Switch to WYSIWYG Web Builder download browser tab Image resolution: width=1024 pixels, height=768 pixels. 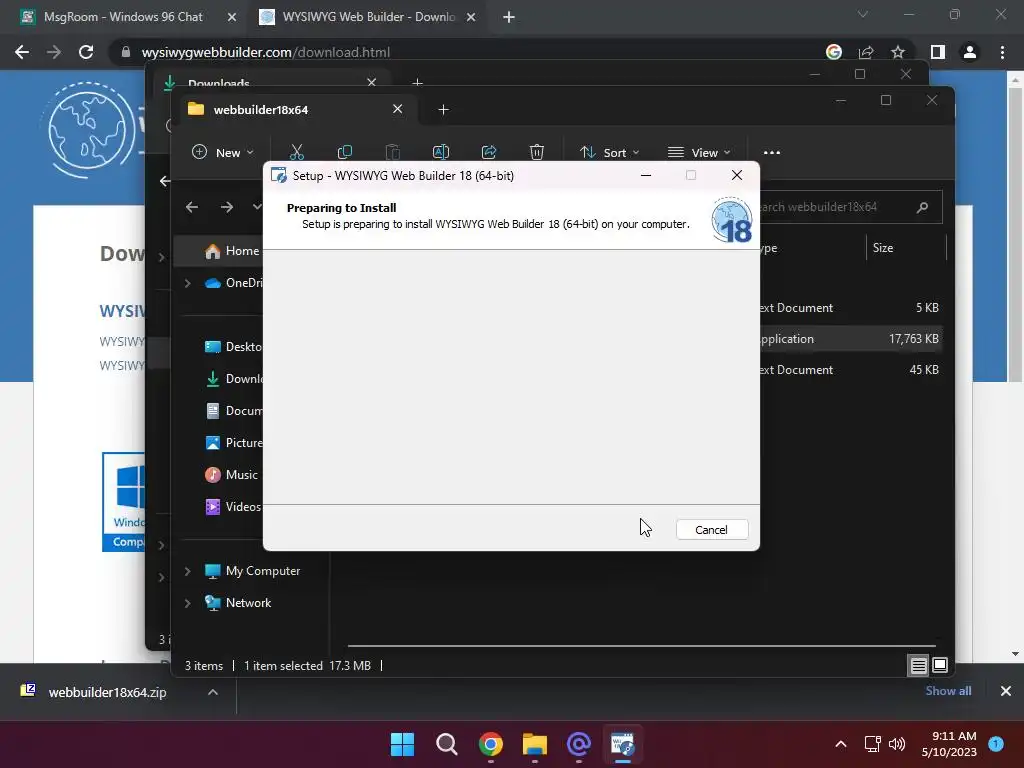tap(368, 17)
